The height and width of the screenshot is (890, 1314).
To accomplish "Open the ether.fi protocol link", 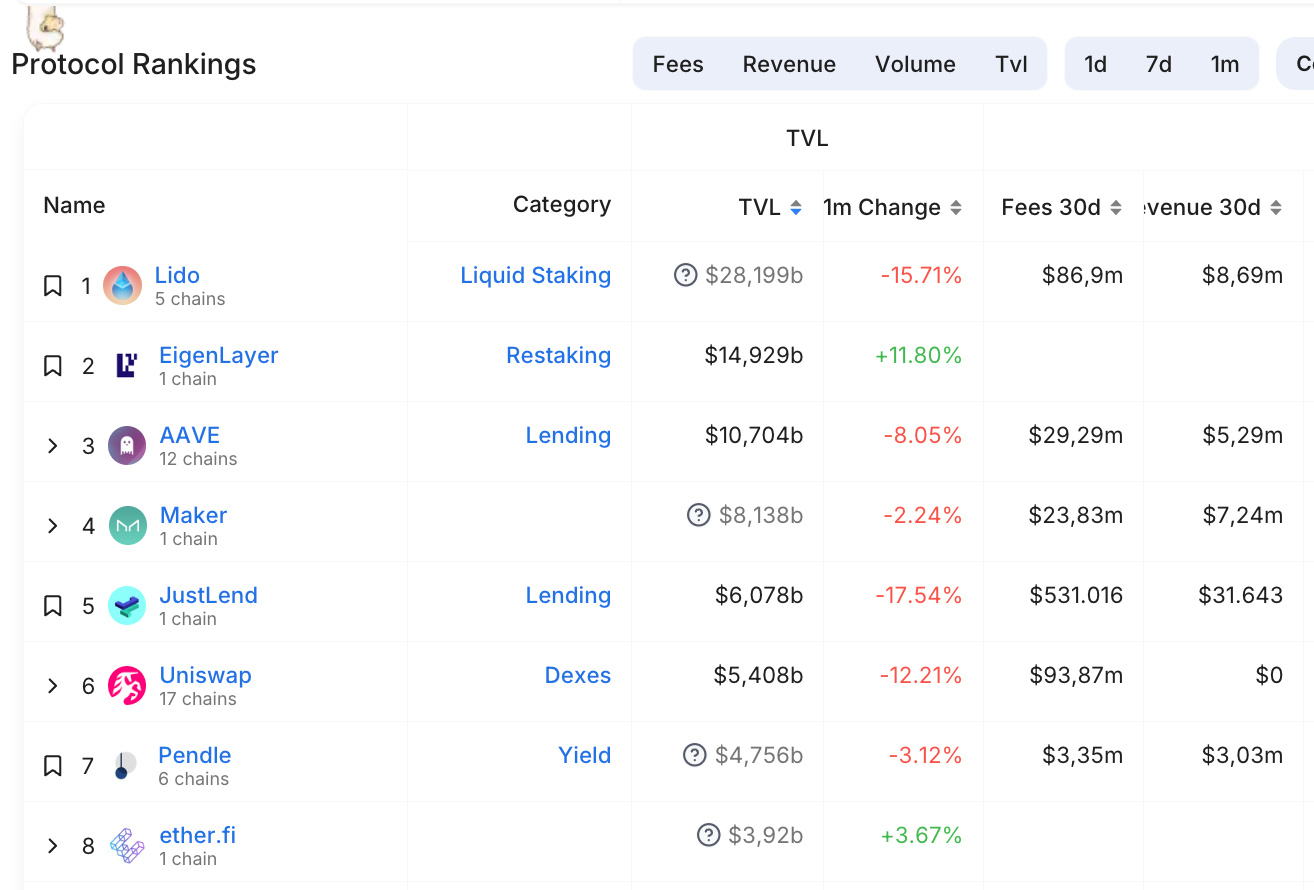I will coord(198,835).
